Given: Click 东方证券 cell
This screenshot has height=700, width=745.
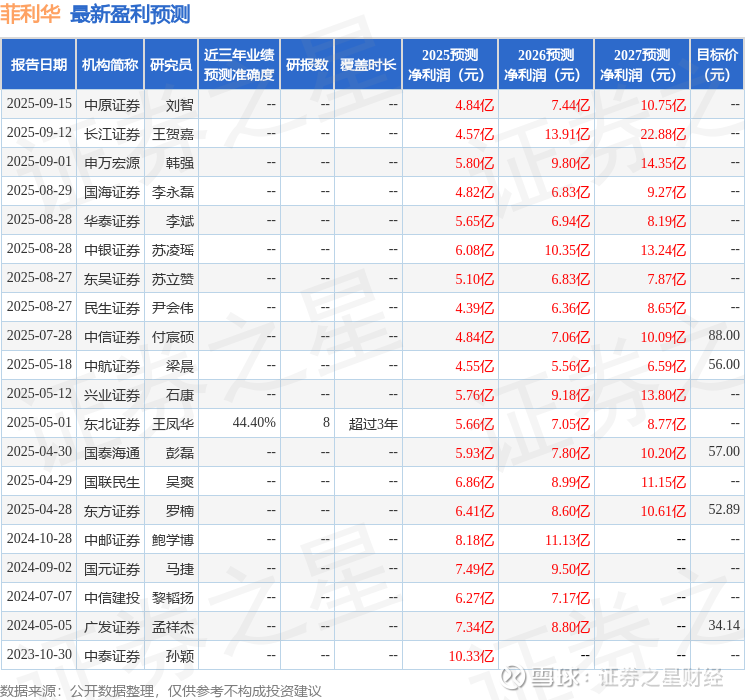Looking at the screenshot, I should click(112, 511).
